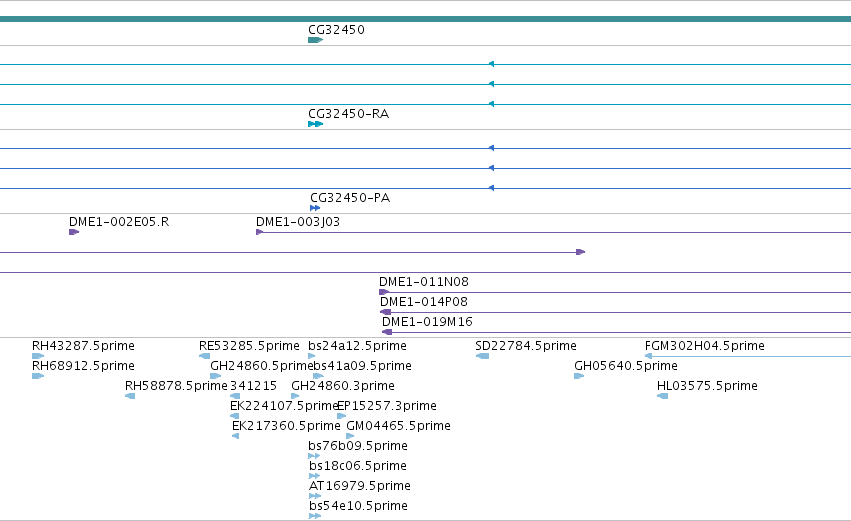Click the RH68912.5prime label
This screenshot has width=851, height=521.
(83, 366)
